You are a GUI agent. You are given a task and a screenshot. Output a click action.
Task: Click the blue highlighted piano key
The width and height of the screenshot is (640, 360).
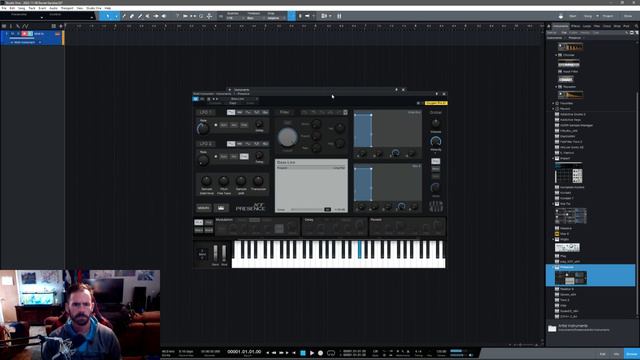pos(360,249)
